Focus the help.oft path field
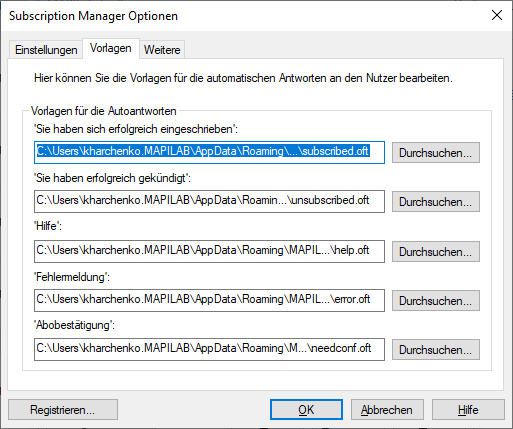Screen dimensions: 513x429 209,251
